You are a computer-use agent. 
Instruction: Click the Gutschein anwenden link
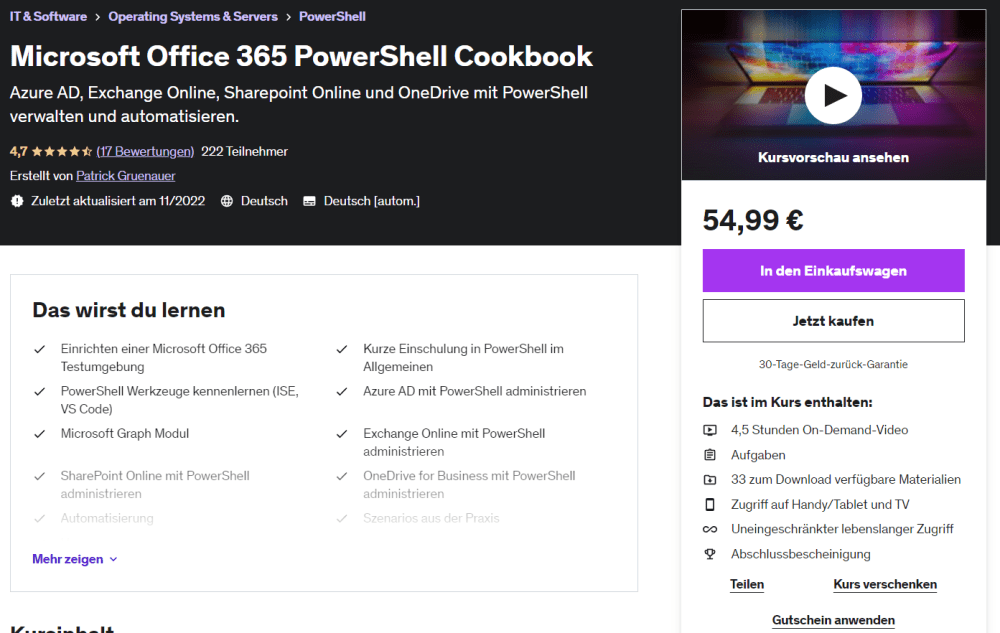[x=833, y=620]
